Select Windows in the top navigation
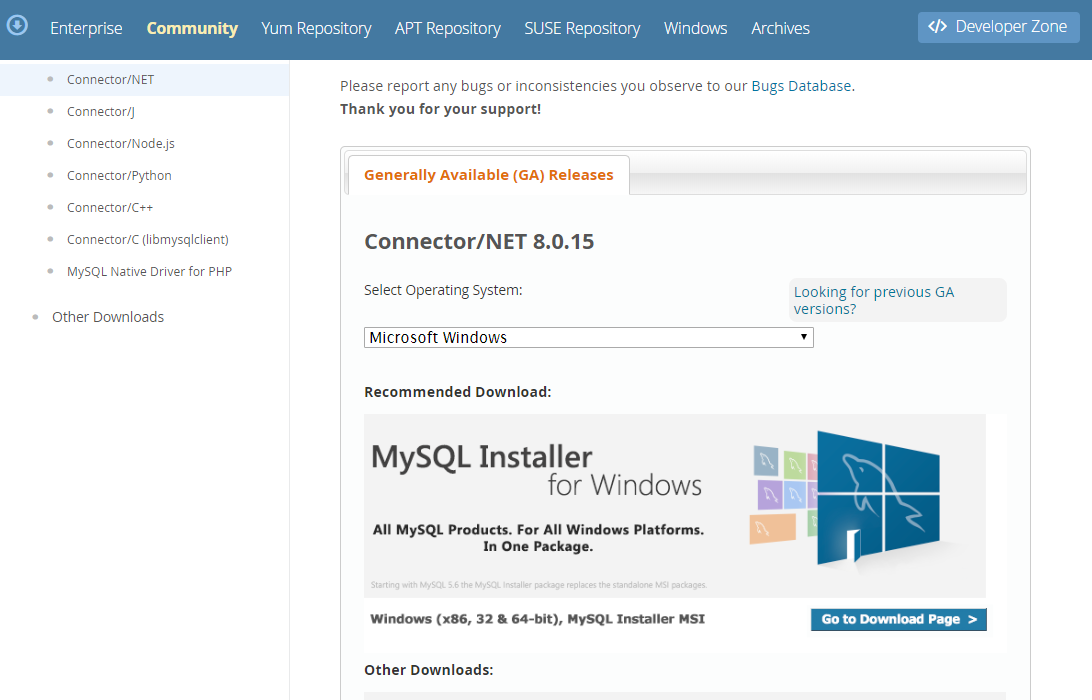Screen dimensions: 1092x700 pos(695,28)
